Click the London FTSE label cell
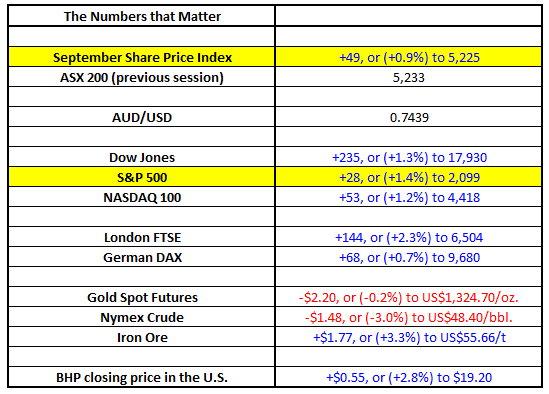The width and height of the screenshot is (549, 394). click(142, 237)
